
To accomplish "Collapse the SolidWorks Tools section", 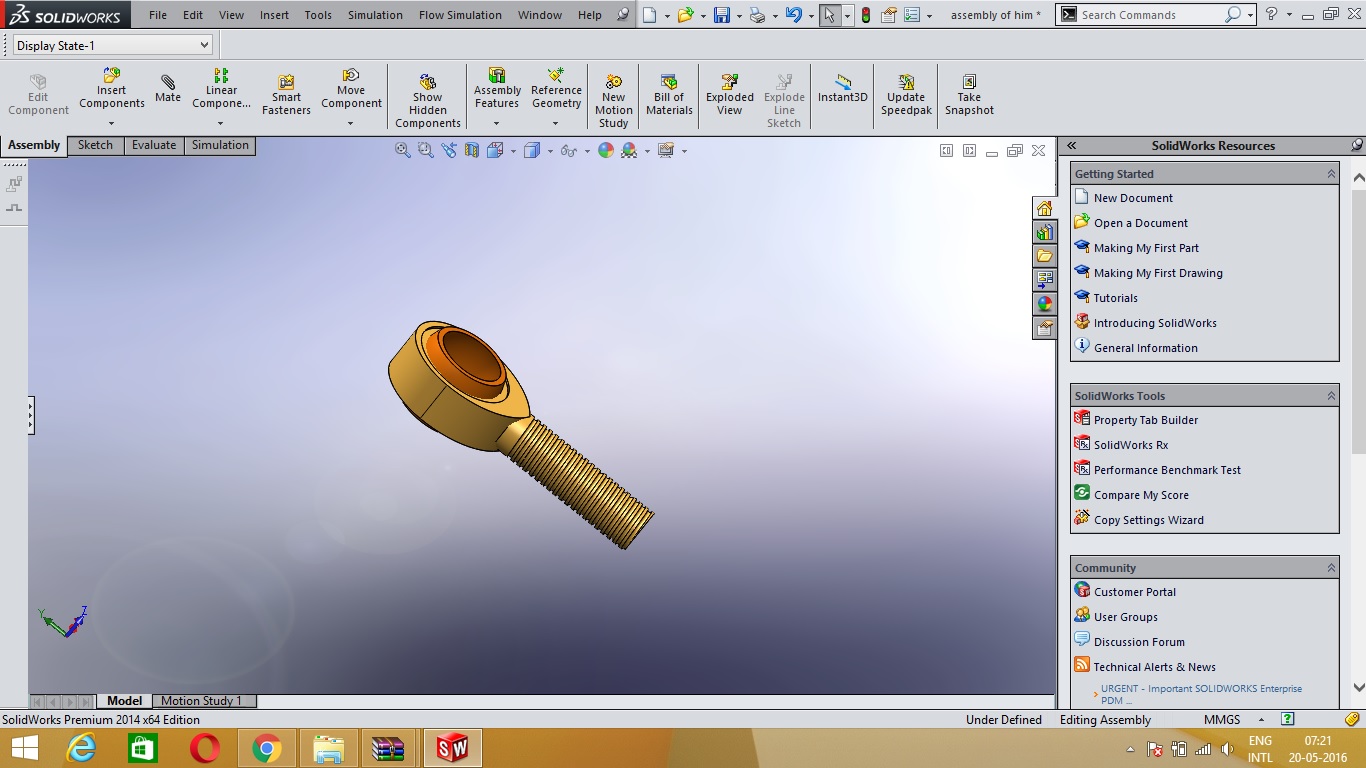I will (x=1331, y=396).
